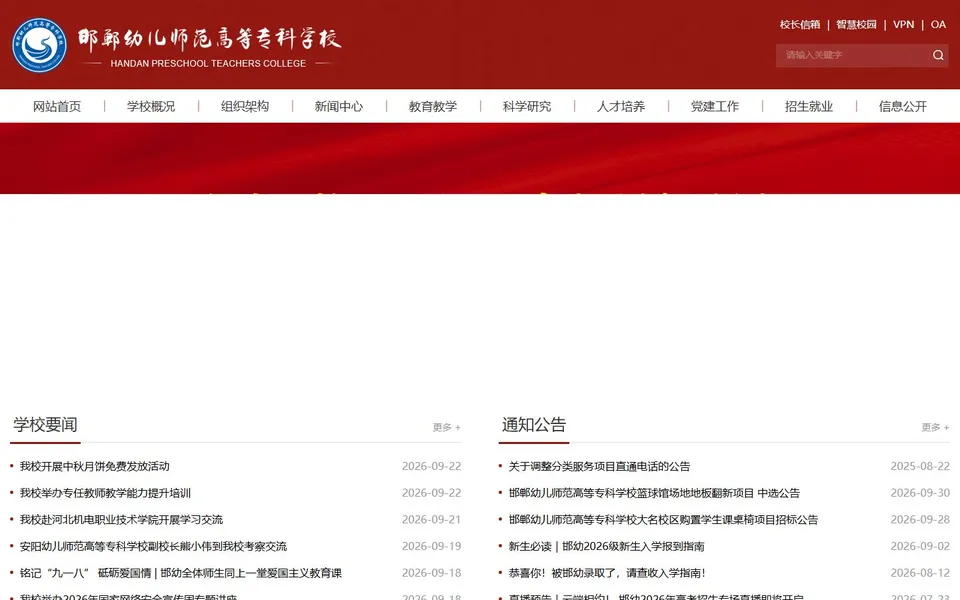960x600 pixels.
Task: Open 党建工作 menu item
Action: click(714, 106)
